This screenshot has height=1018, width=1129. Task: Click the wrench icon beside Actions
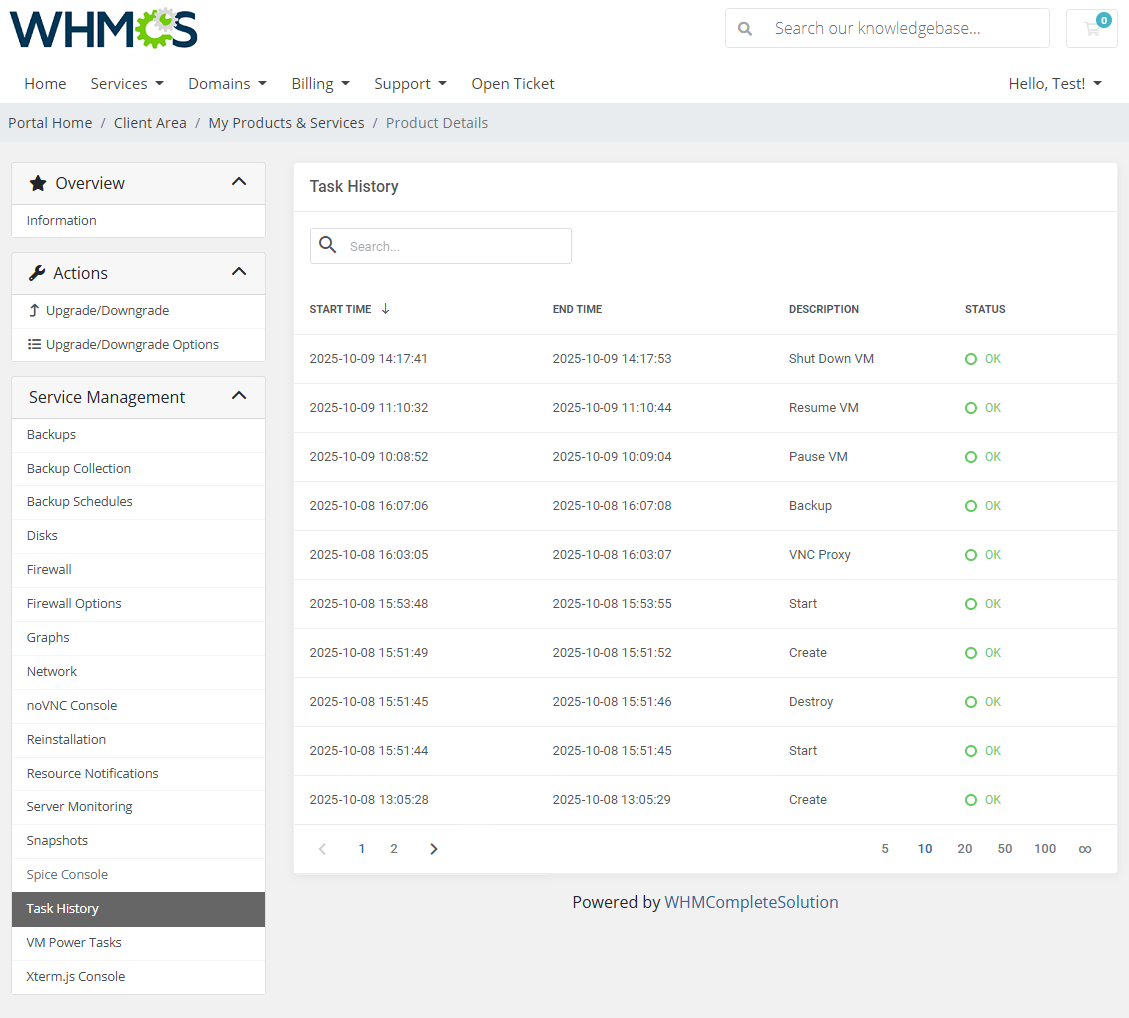pyautogui.click(x=37, y=273)
